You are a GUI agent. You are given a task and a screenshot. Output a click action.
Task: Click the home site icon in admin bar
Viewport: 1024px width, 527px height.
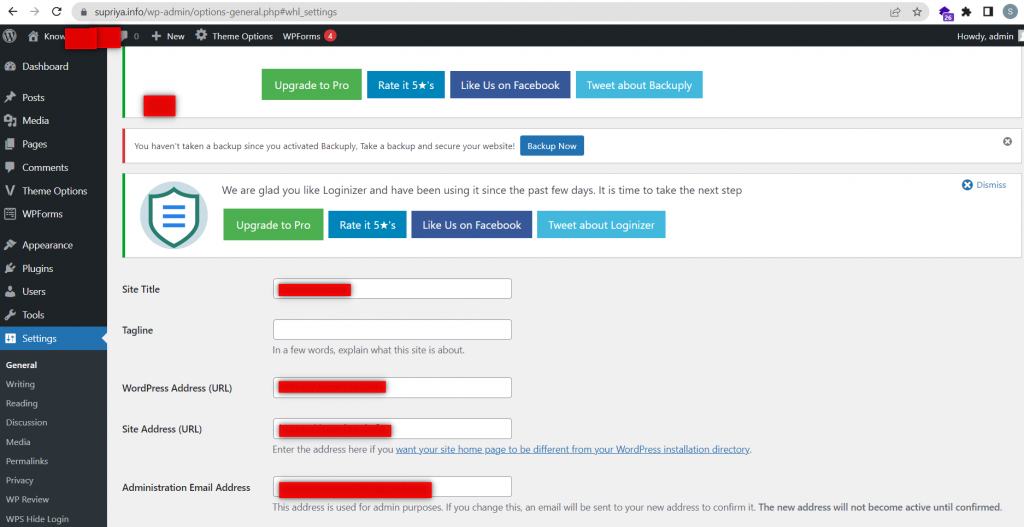[x=33, y=37]
